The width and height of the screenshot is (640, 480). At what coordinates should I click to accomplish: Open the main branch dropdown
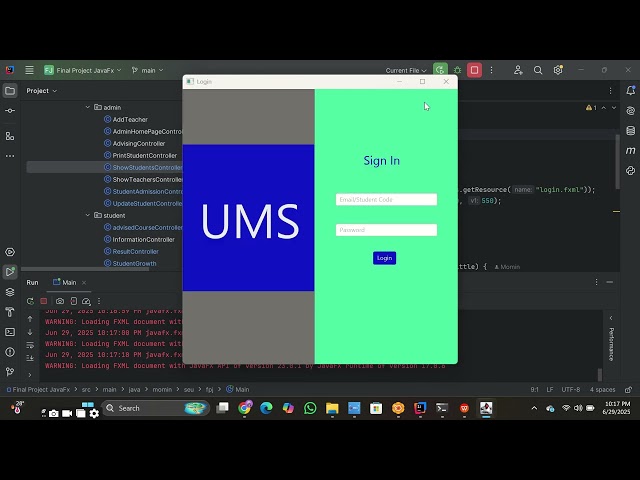coord(147,70)
